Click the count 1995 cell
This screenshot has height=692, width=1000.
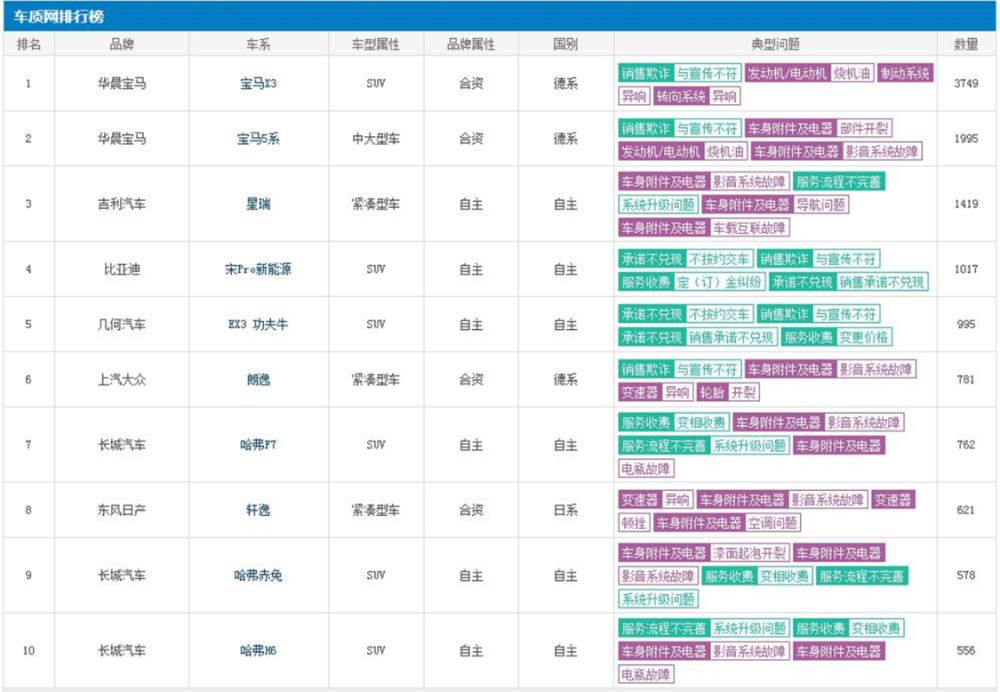(x=966, y=138)
